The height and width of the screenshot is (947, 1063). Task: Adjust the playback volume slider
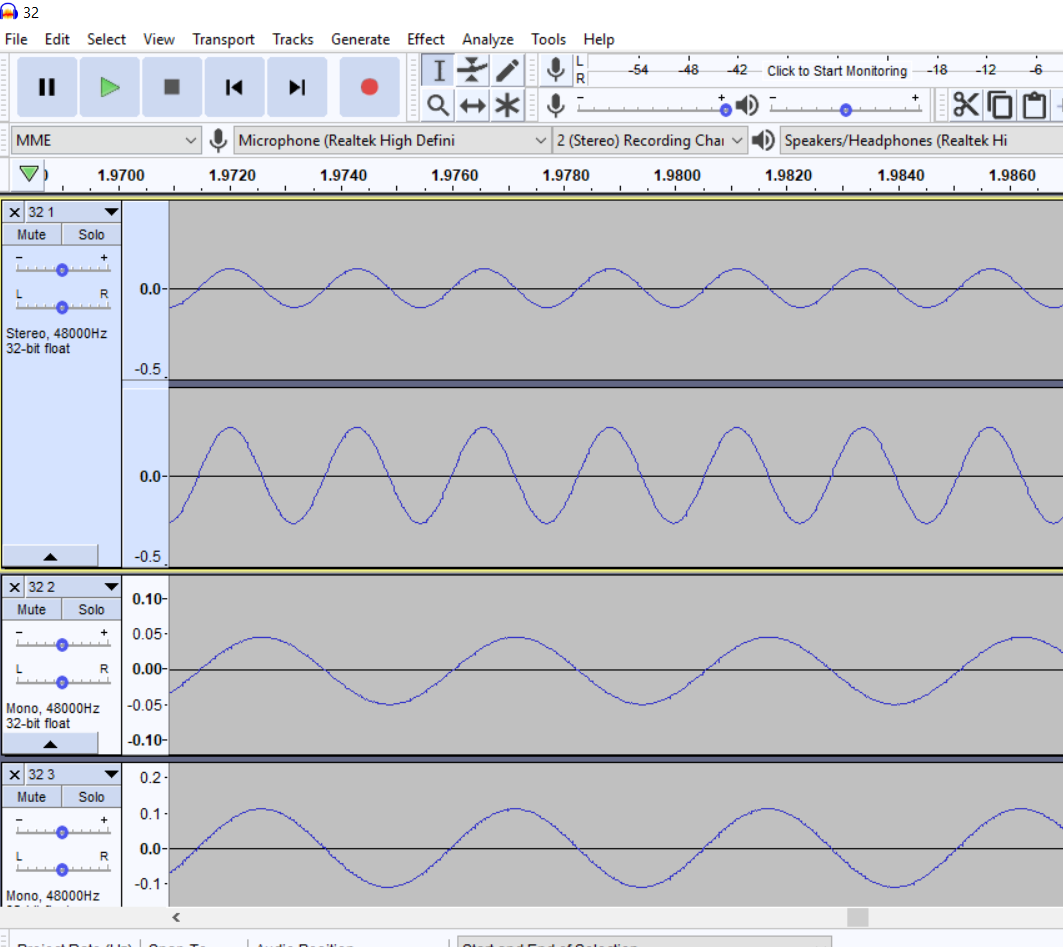845,108
